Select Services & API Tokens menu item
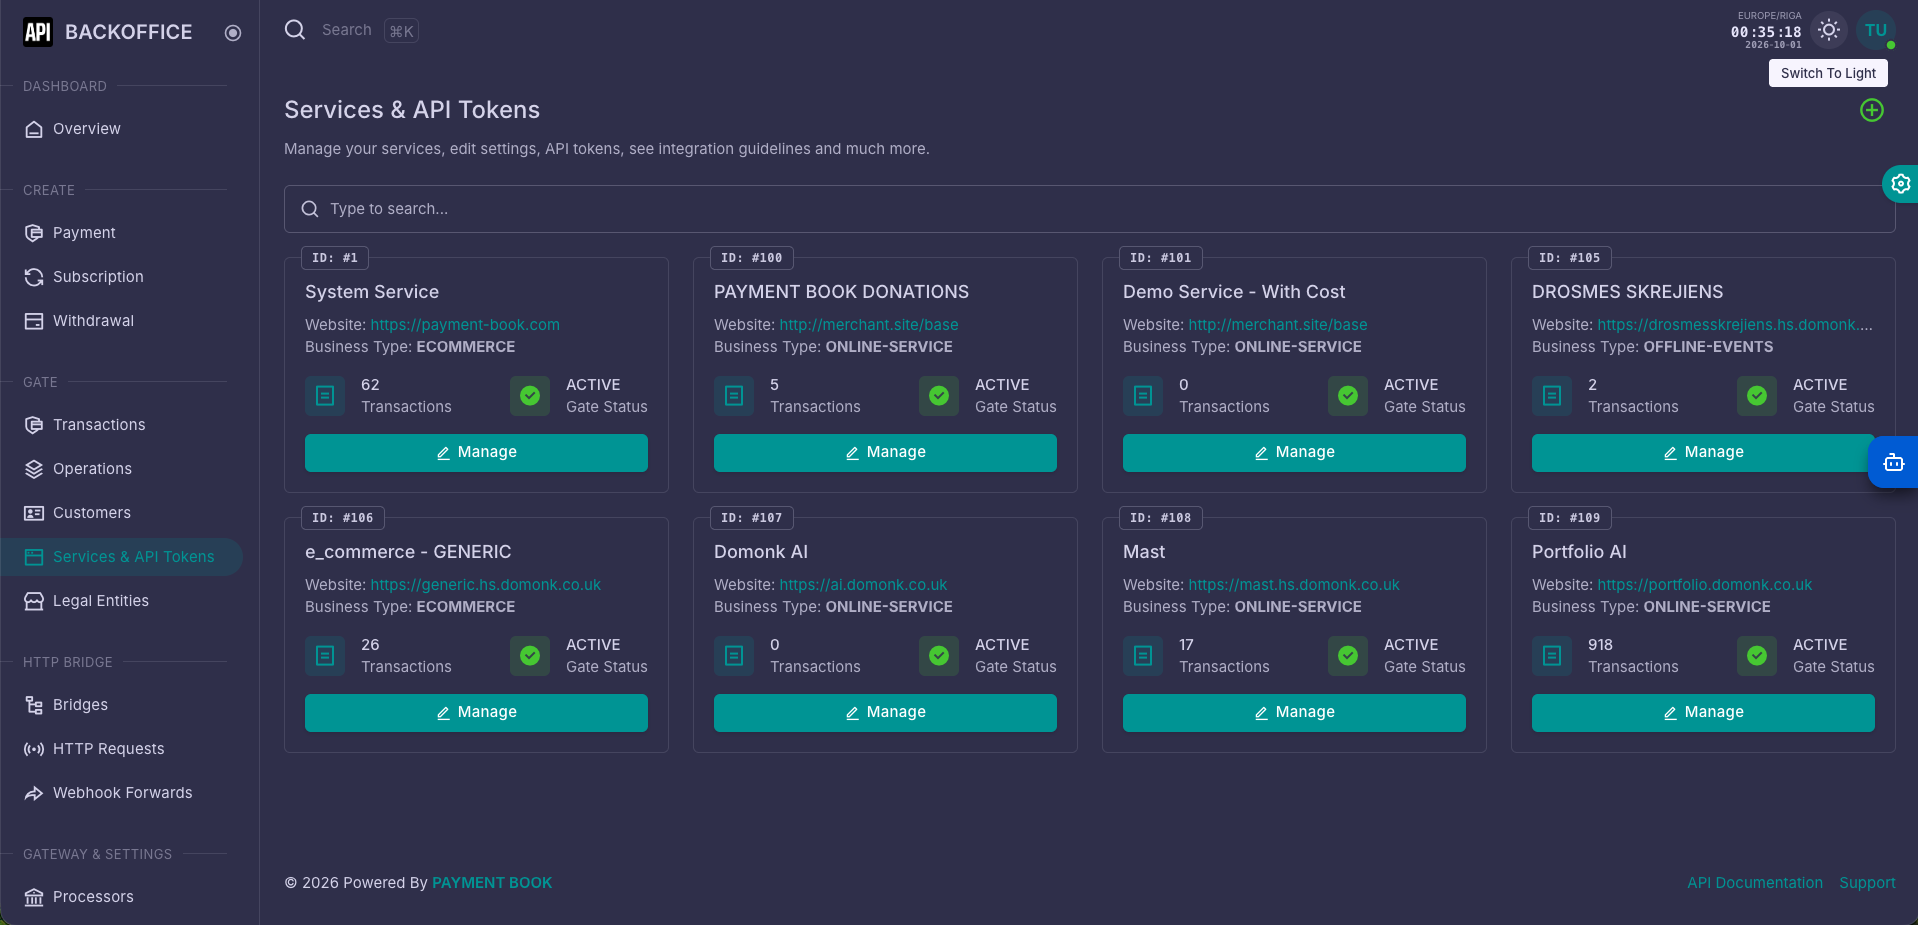Viewport: 1918px width, 925px height. (x=121, y=557)
